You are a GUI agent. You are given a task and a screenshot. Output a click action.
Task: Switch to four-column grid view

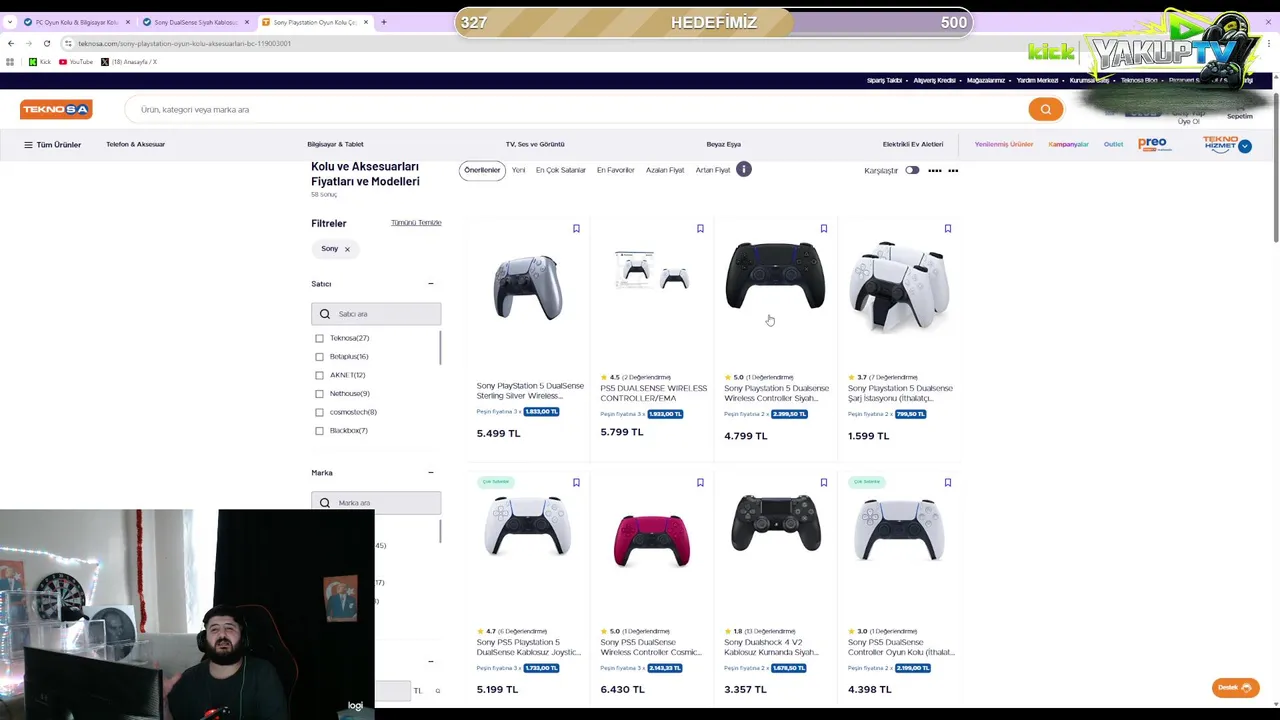(x=935, y=171)
